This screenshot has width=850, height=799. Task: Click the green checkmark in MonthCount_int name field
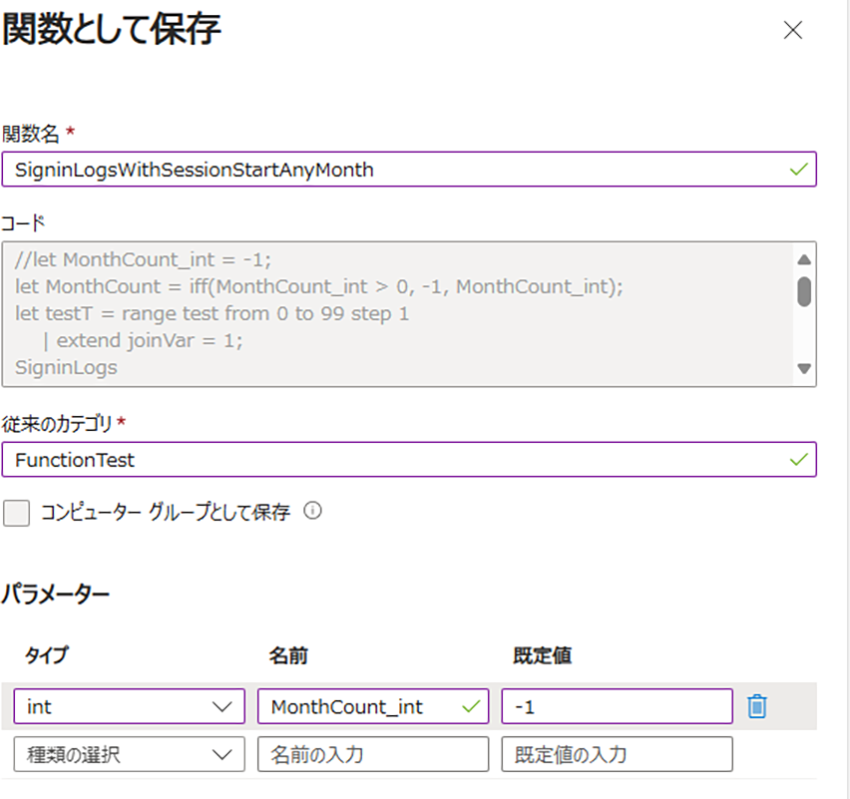click(x=471, y=706)
